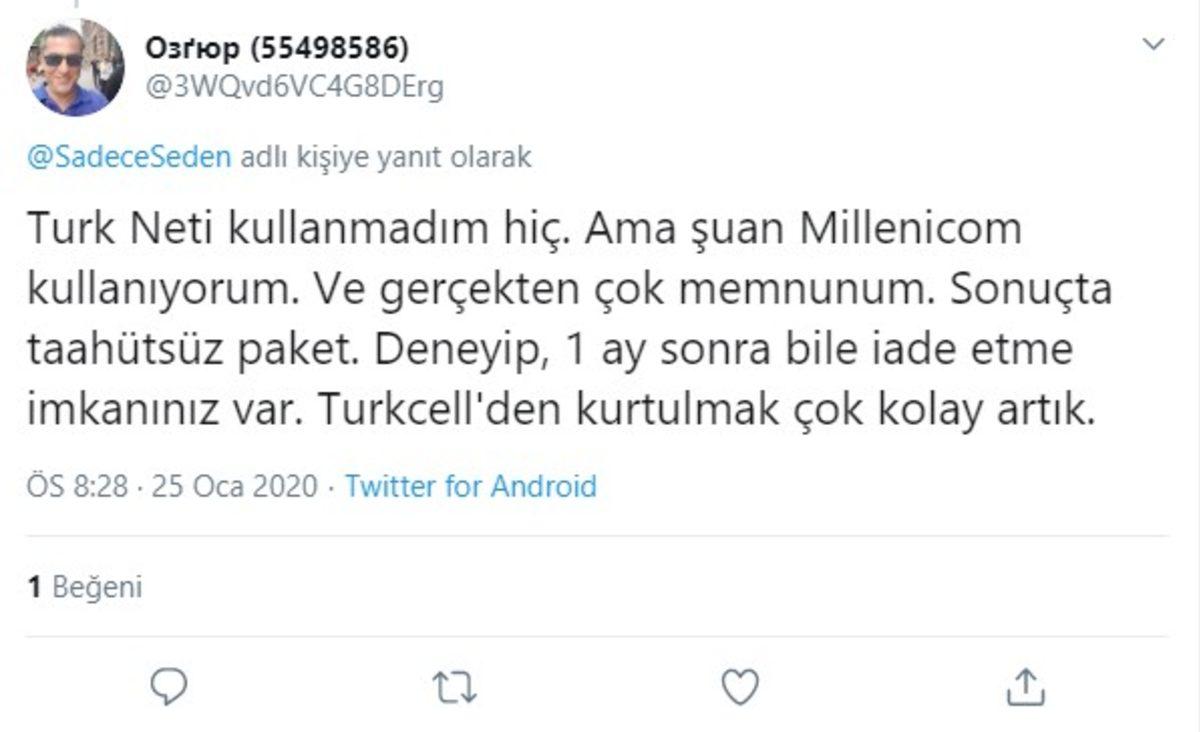
Task: Retweet using the arrows icon
Action: pos(455,686)
